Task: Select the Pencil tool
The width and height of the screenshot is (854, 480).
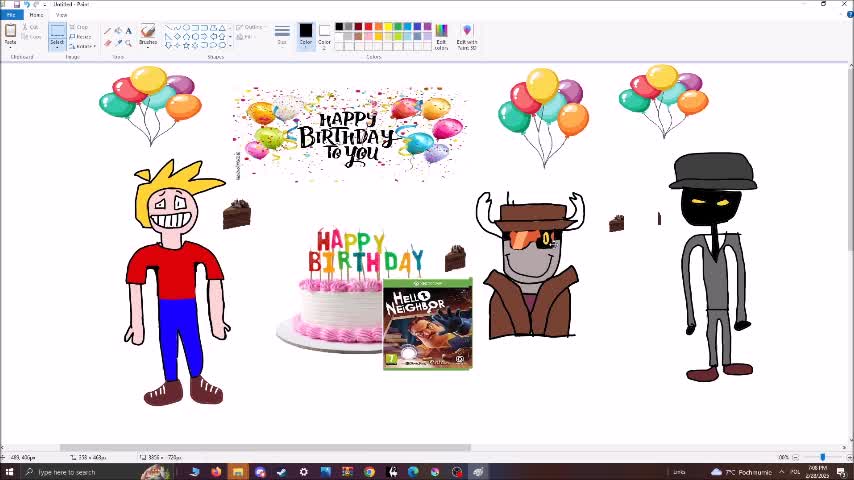Action: 108,31
